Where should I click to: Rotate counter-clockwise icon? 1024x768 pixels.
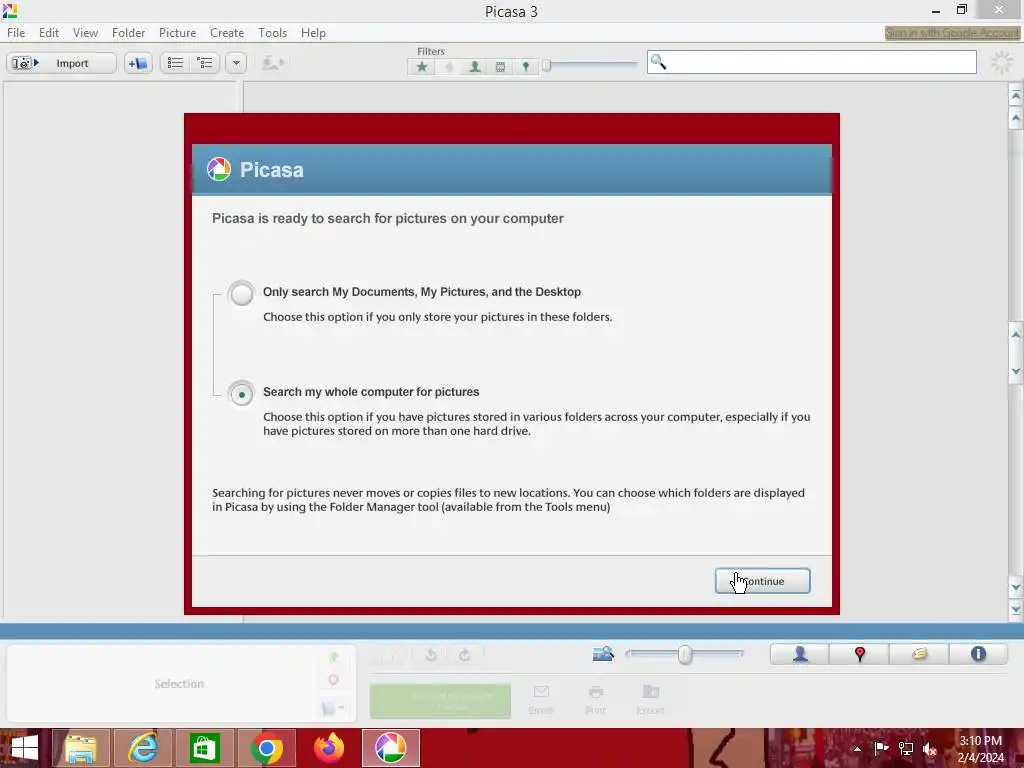[432, 655]
